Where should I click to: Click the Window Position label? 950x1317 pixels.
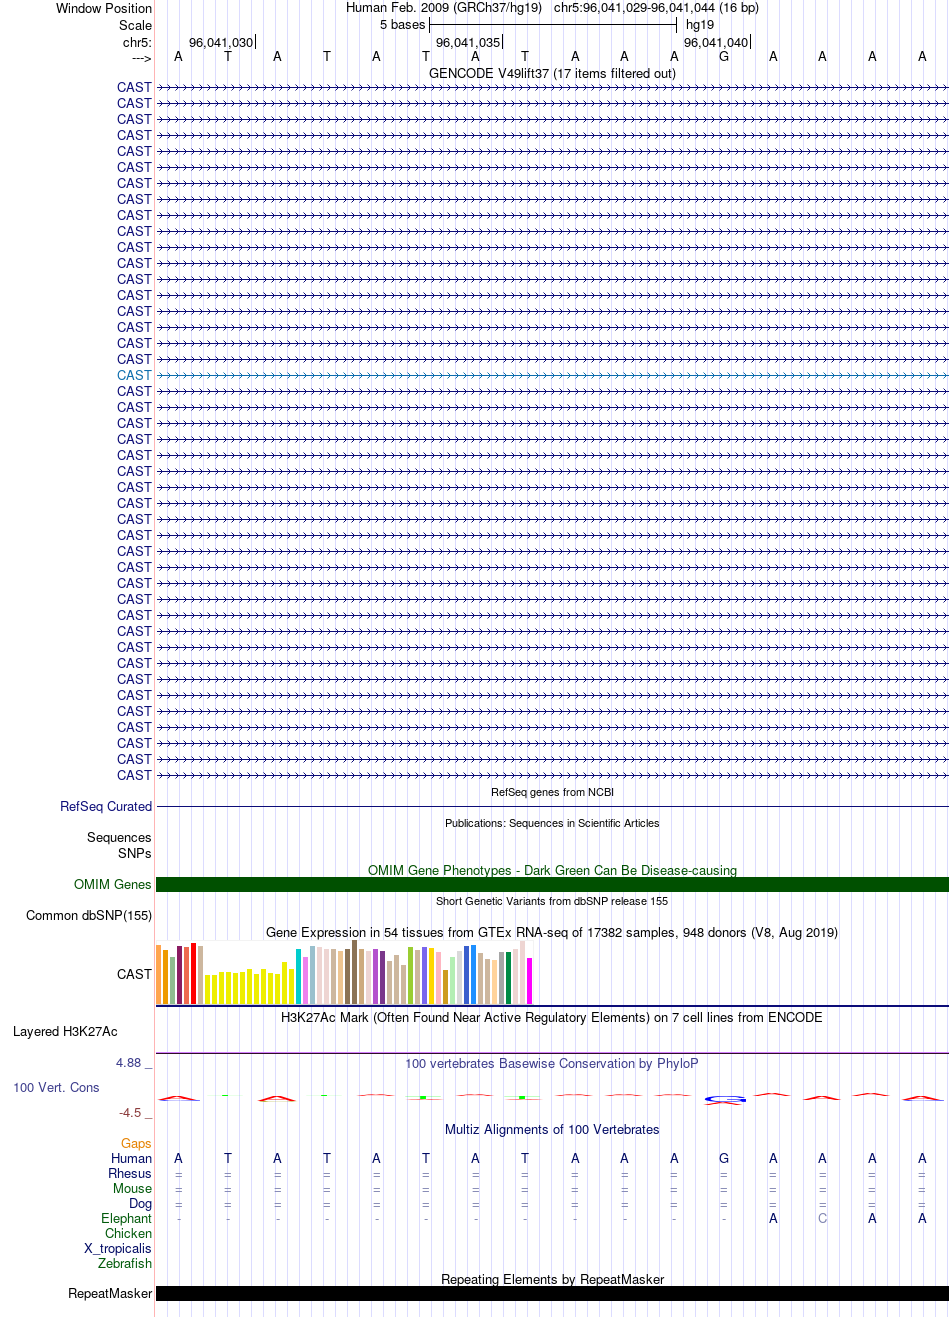pyautogui.click(x=104, y=8)
